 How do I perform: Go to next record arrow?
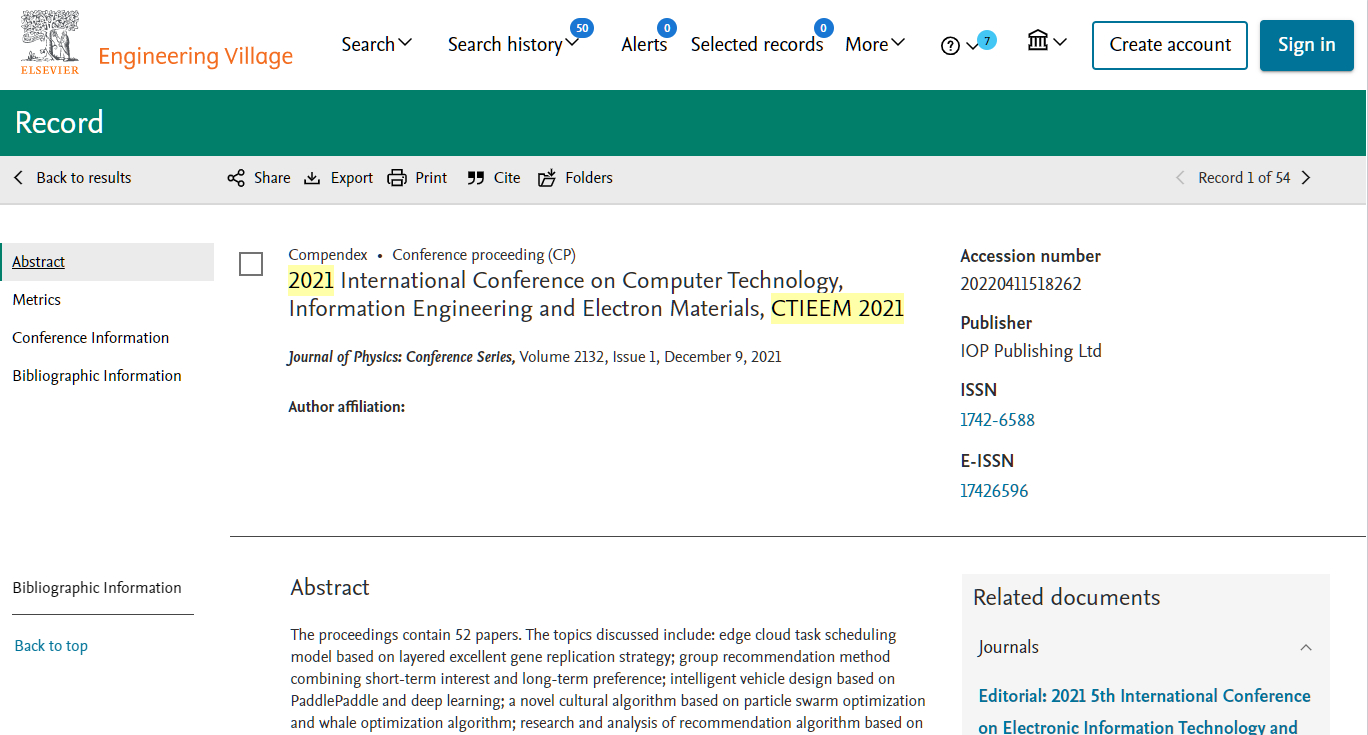(1305, 178)
